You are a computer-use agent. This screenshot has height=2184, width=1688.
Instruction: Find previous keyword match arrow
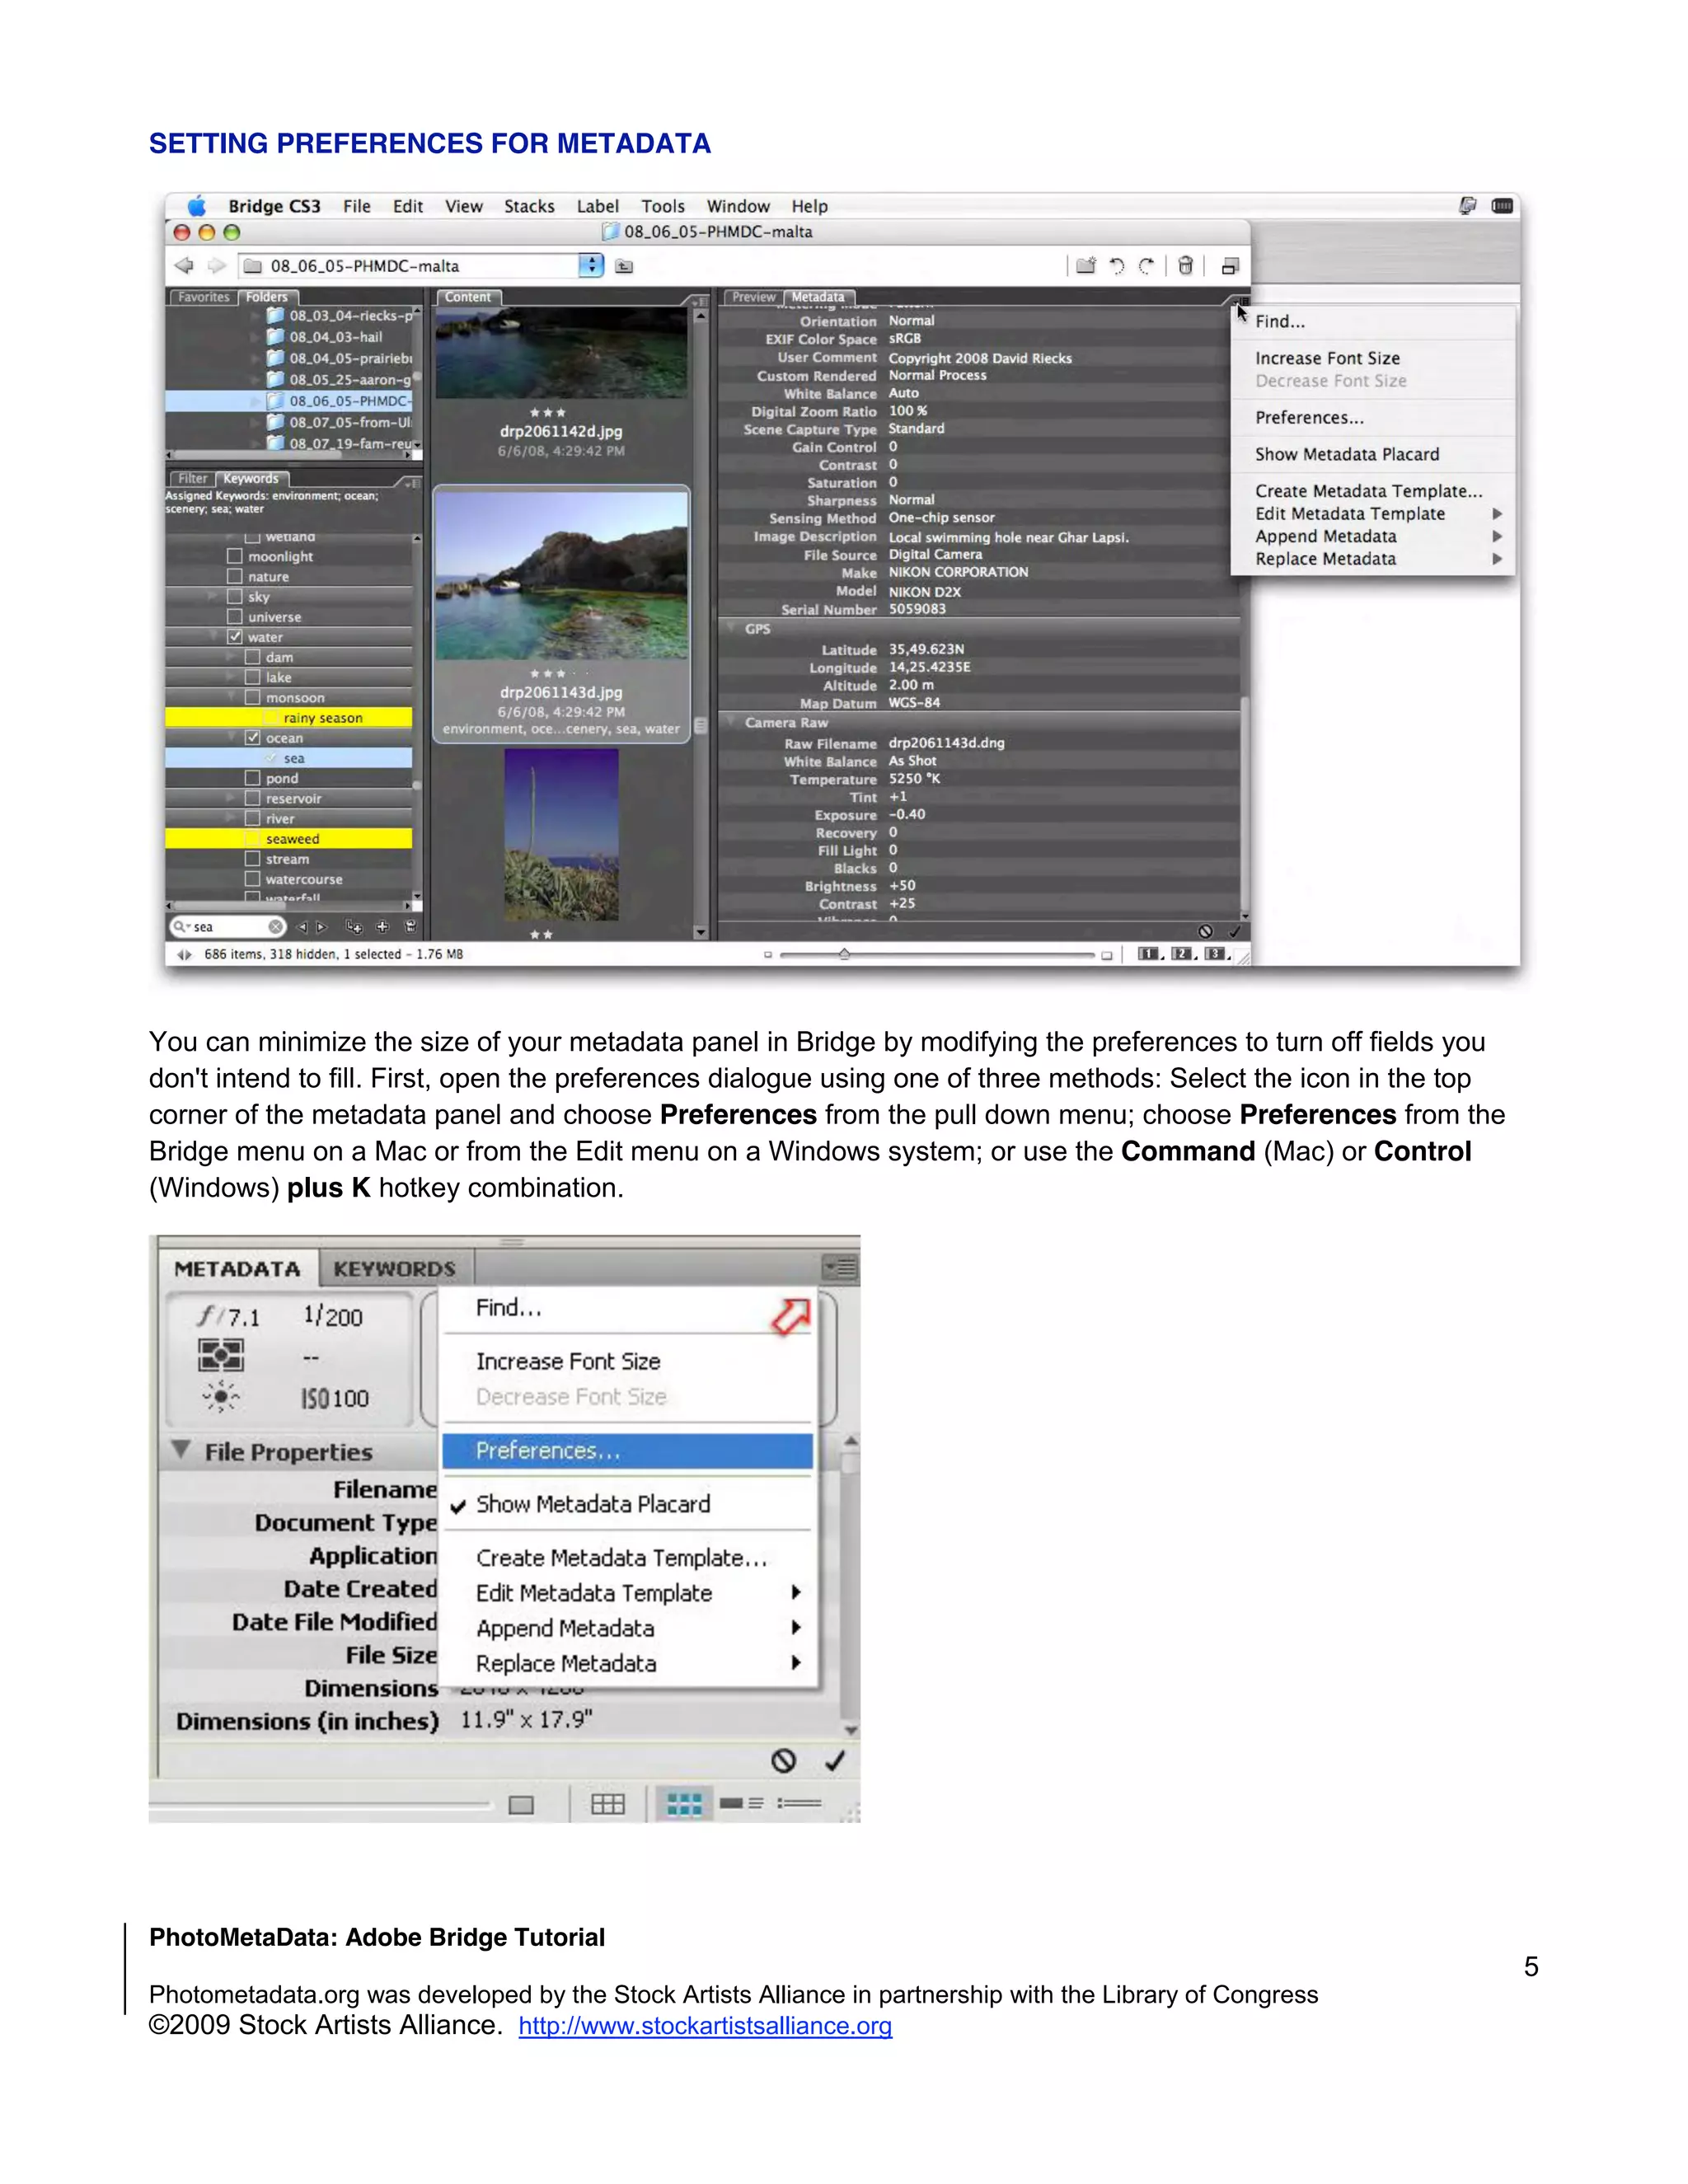[303, 927]
